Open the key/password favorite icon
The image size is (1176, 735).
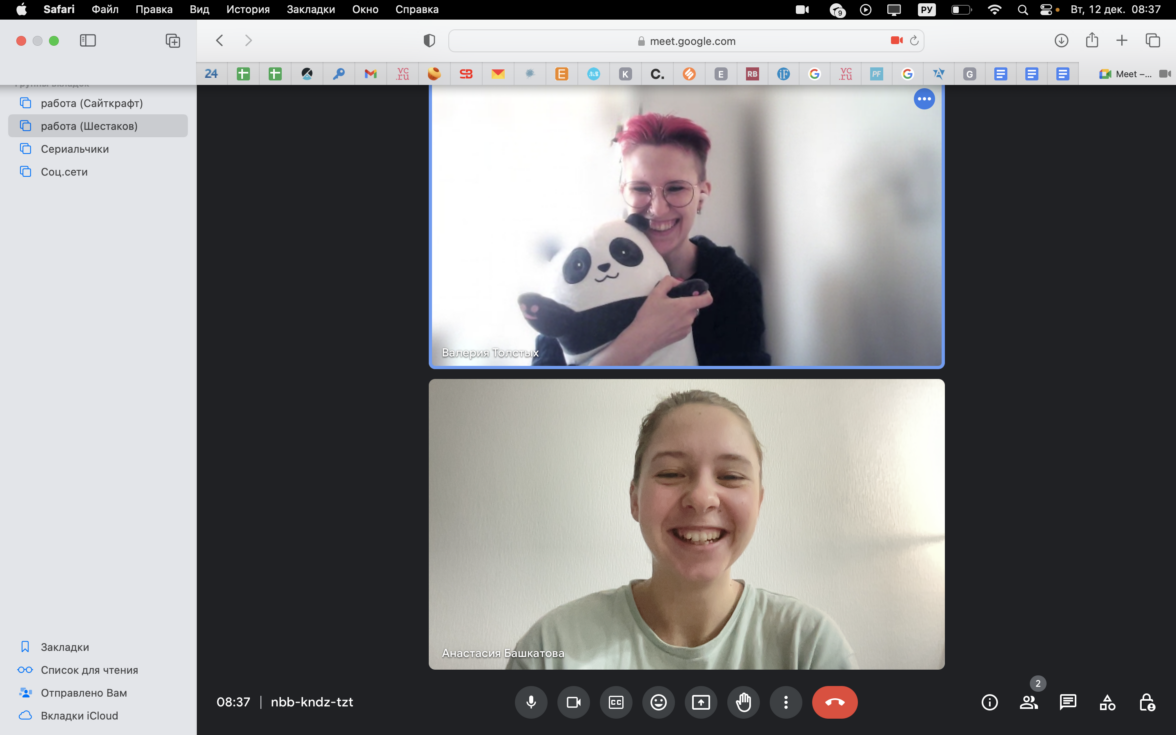point(339,74)
